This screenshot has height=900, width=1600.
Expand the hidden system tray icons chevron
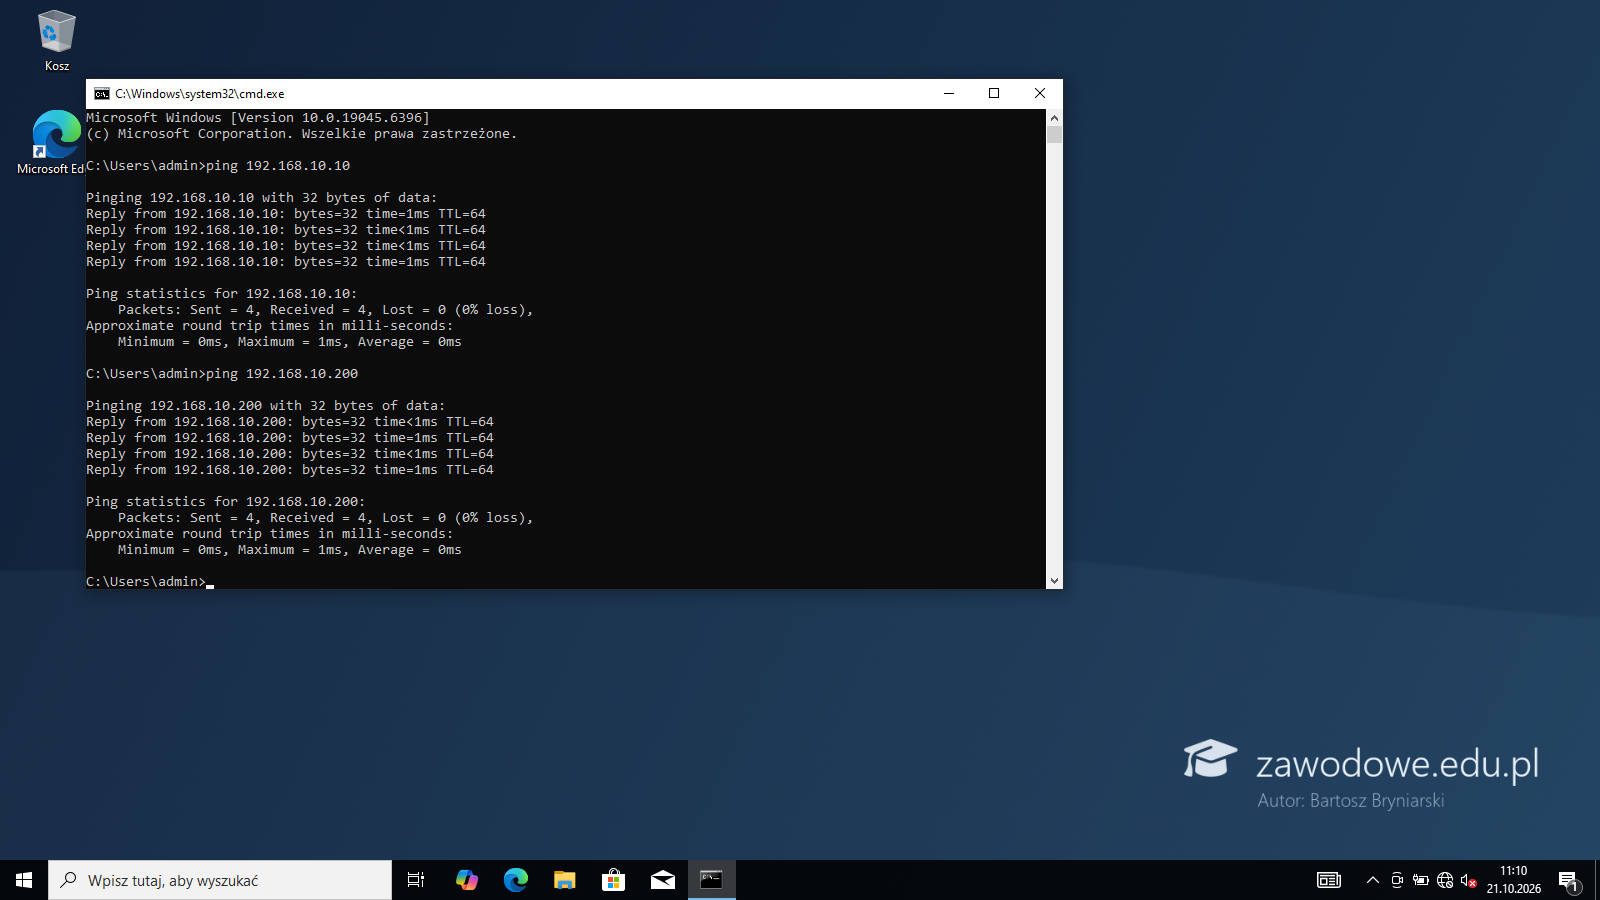tap(1372, 880)
